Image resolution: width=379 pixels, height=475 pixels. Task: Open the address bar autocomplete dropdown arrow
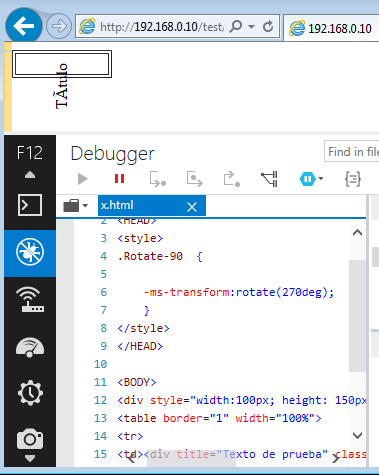click(252, 27)
